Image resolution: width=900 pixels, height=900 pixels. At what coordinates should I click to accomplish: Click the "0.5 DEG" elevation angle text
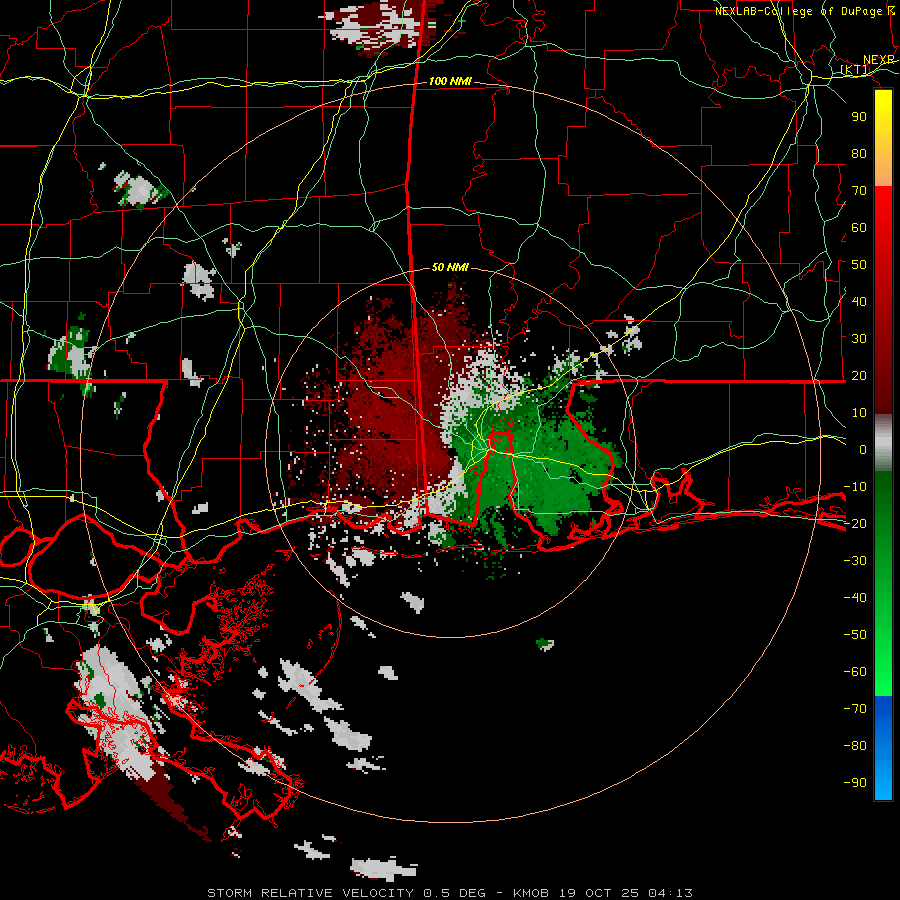454,893
